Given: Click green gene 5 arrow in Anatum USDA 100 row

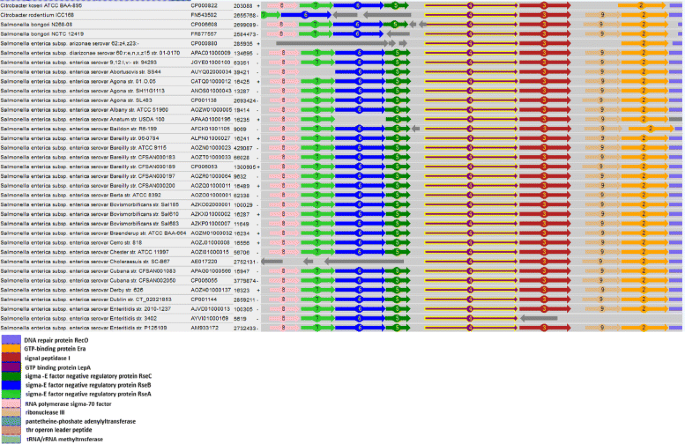Looking at the screenshot, I should tap(398, 119).
